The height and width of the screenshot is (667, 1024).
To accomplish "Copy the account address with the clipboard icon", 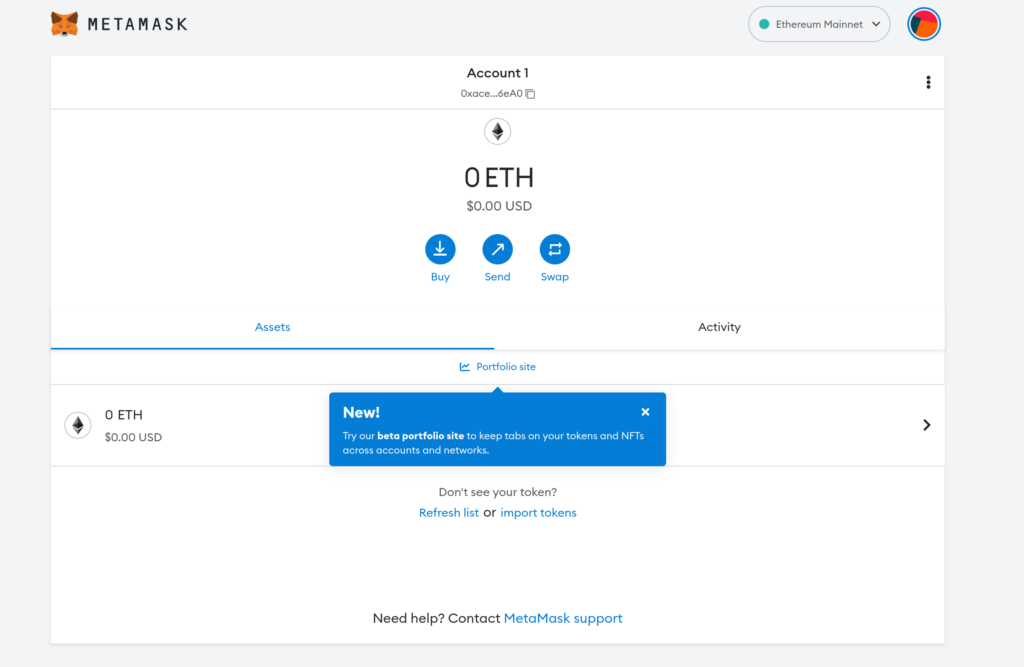I will point(530,93).
